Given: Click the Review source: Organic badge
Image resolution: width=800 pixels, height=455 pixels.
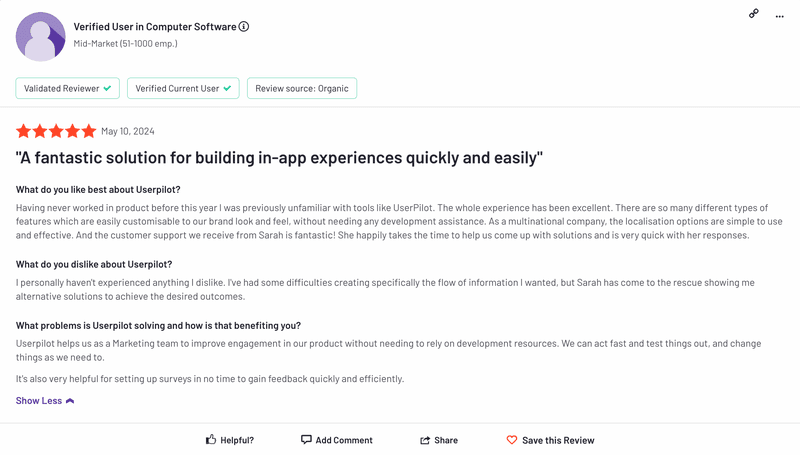Looking at the screenshot, I should [302, 88].
